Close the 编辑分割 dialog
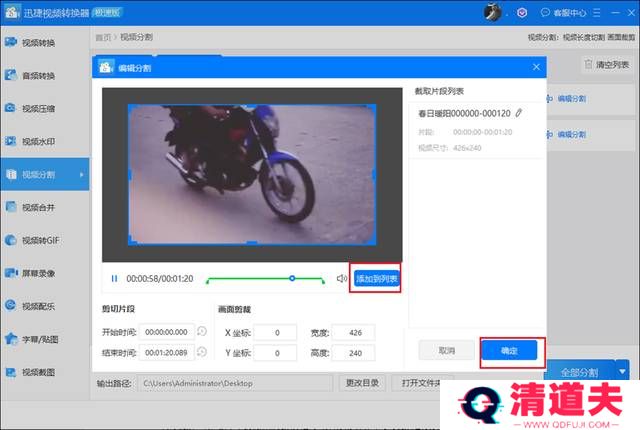 pyautogui.click(x=536, y=67)
